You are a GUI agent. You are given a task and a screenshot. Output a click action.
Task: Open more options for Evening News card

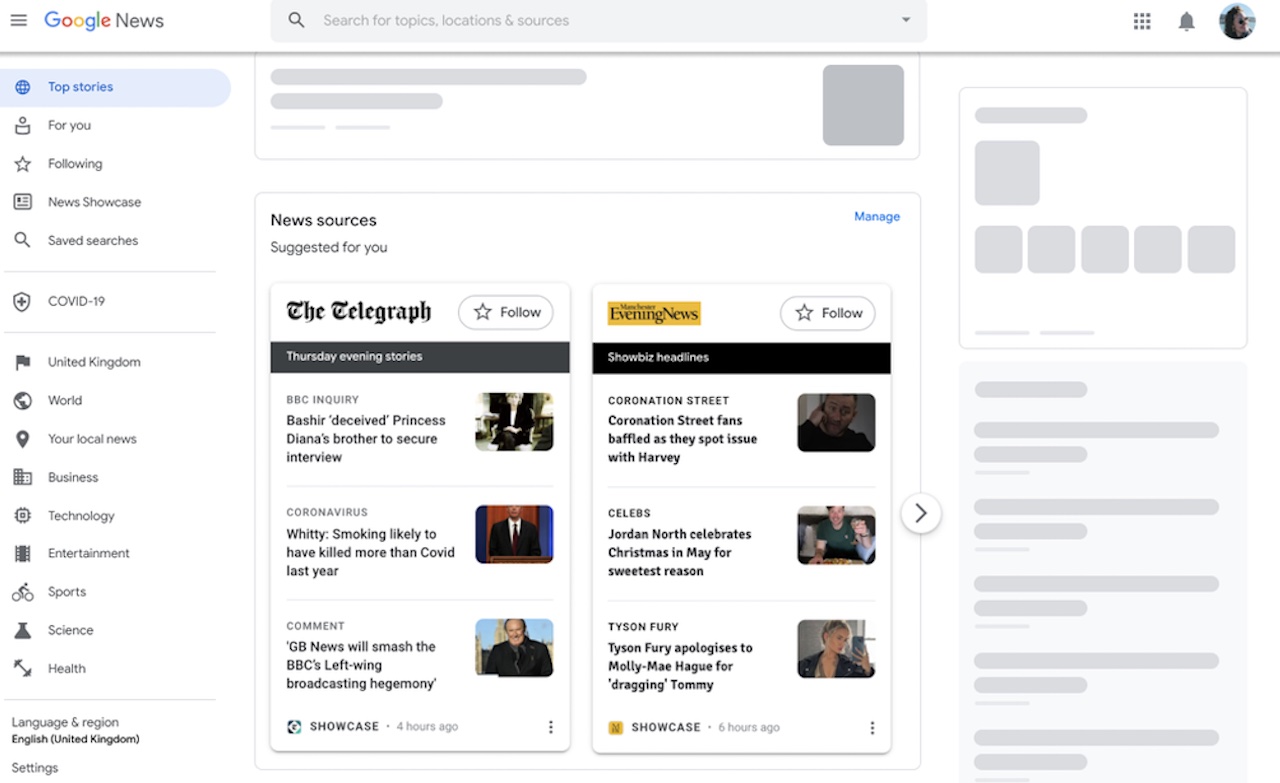pyautogui.click(x=872, y=728)
